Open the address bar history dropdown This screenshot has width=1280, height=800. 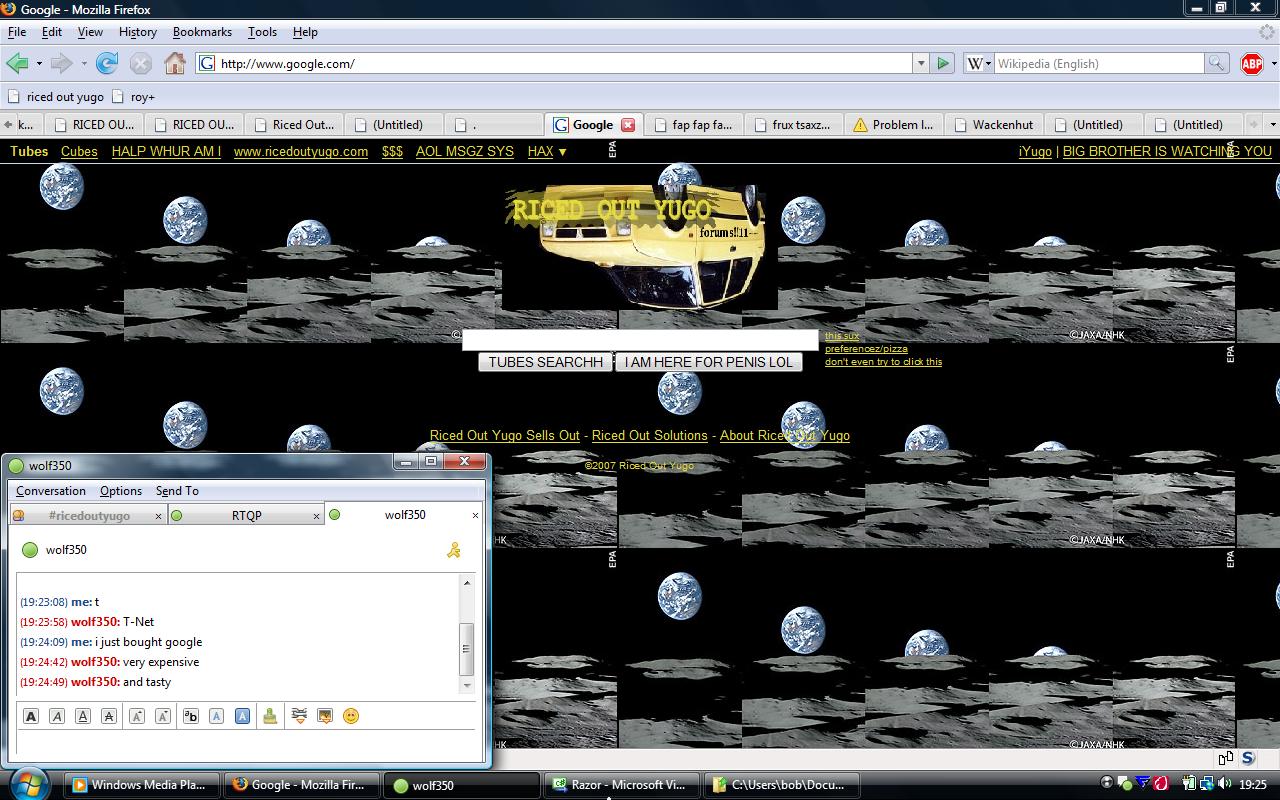(x=920, y=63)
